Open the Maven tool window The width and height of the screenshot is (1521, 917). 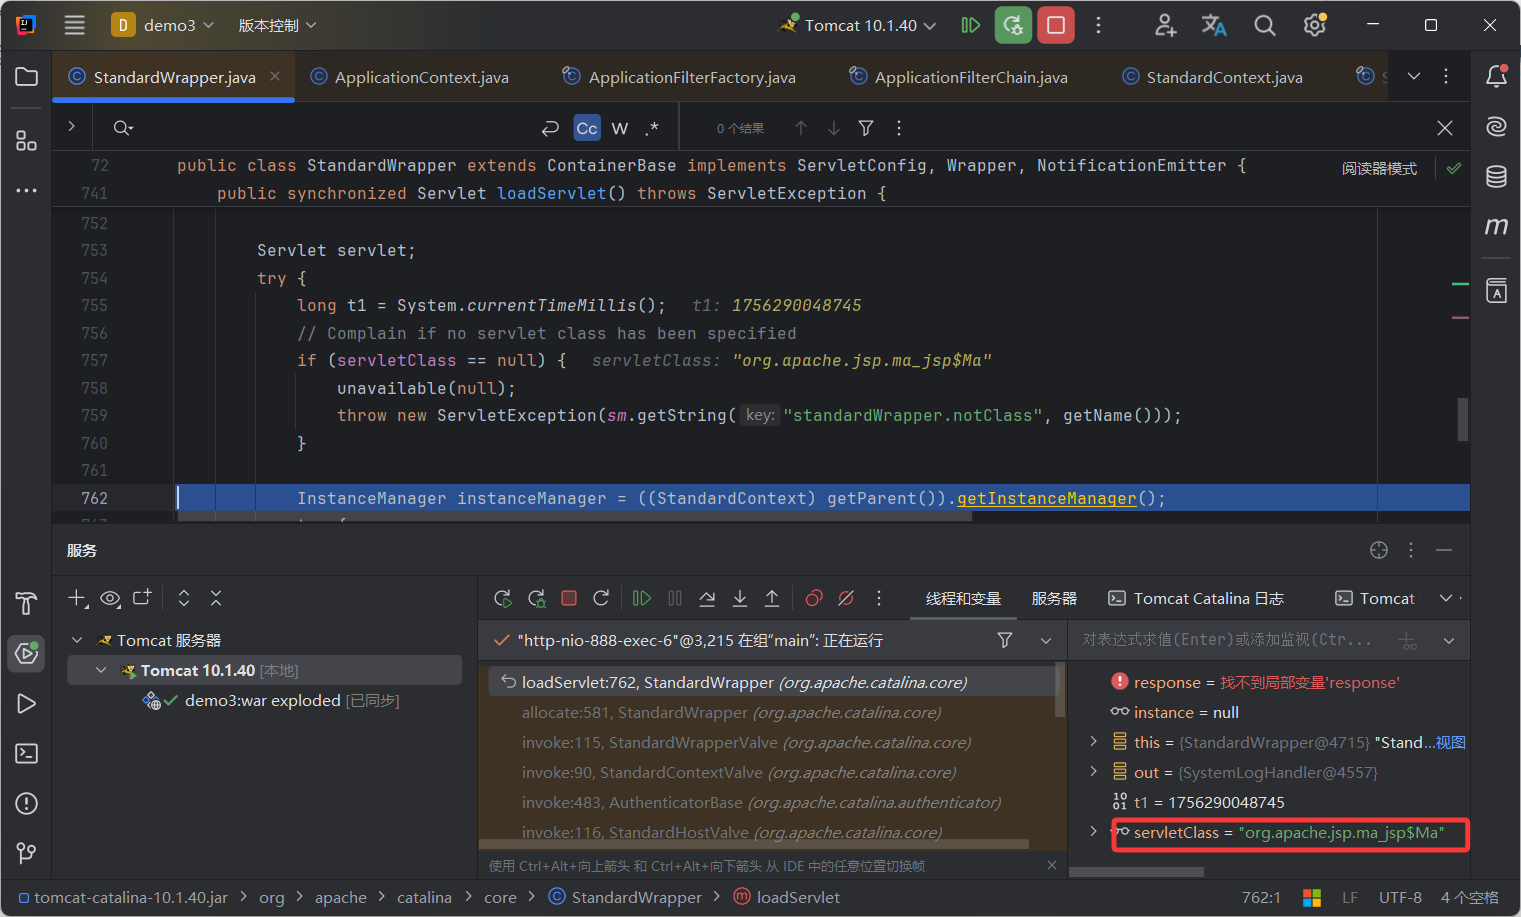pos(1496,227)
